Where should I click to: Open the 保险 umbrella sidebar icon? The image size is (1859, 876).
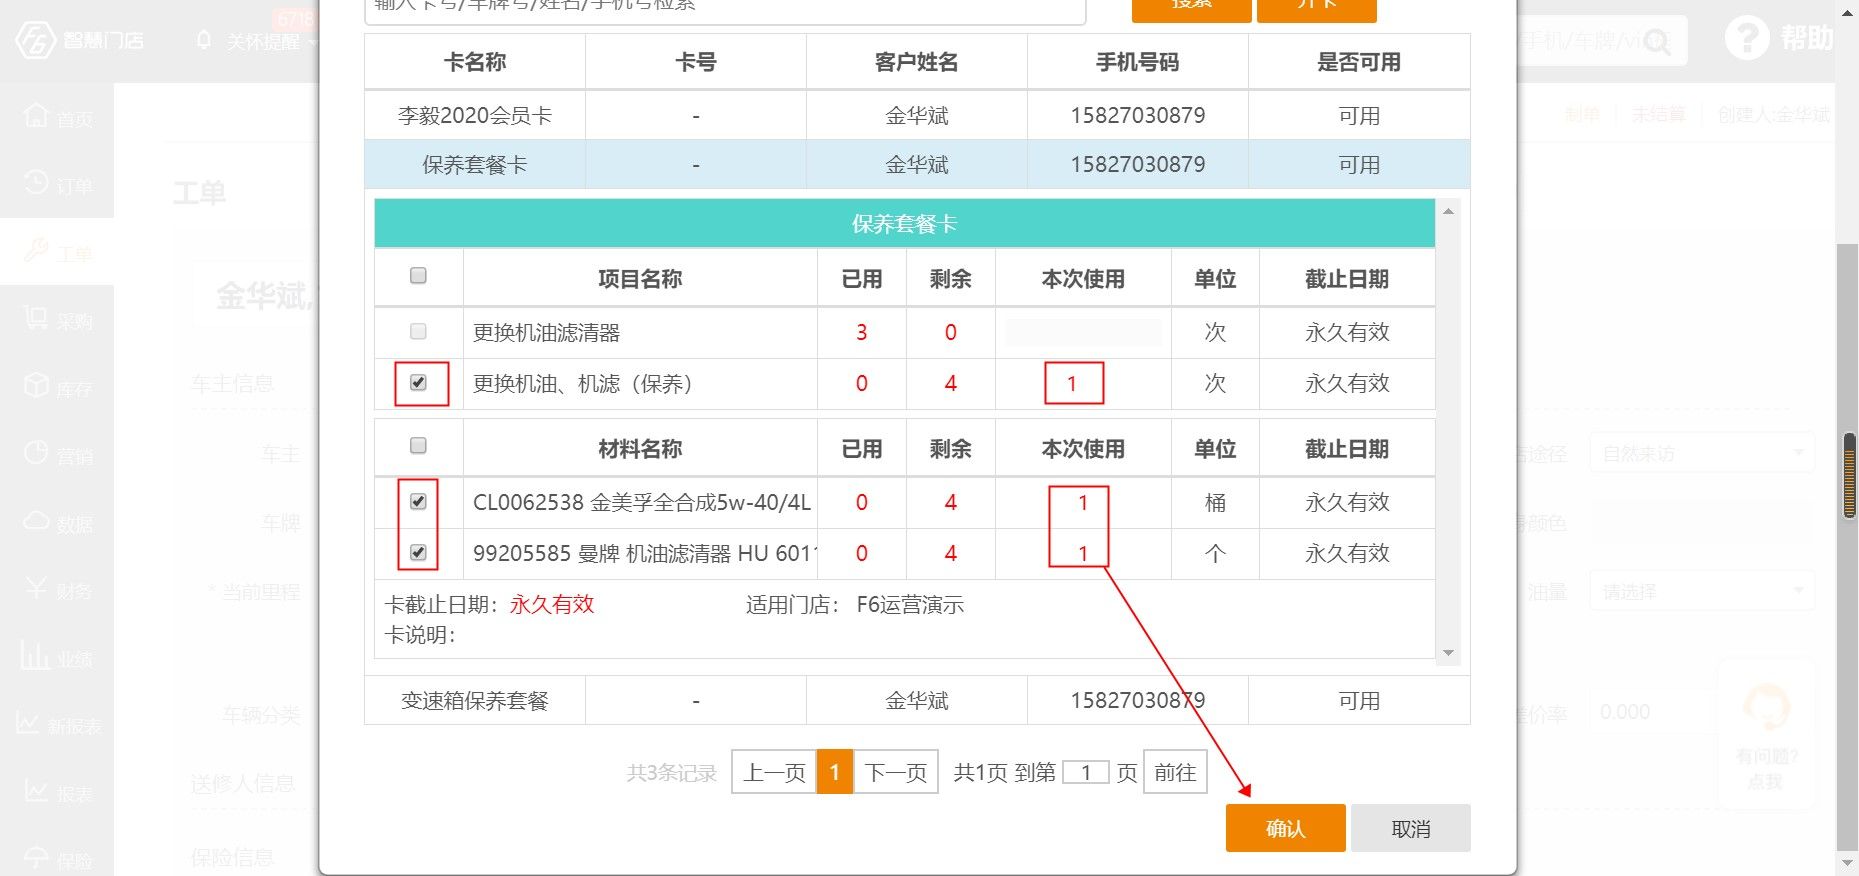coord(36,858)
